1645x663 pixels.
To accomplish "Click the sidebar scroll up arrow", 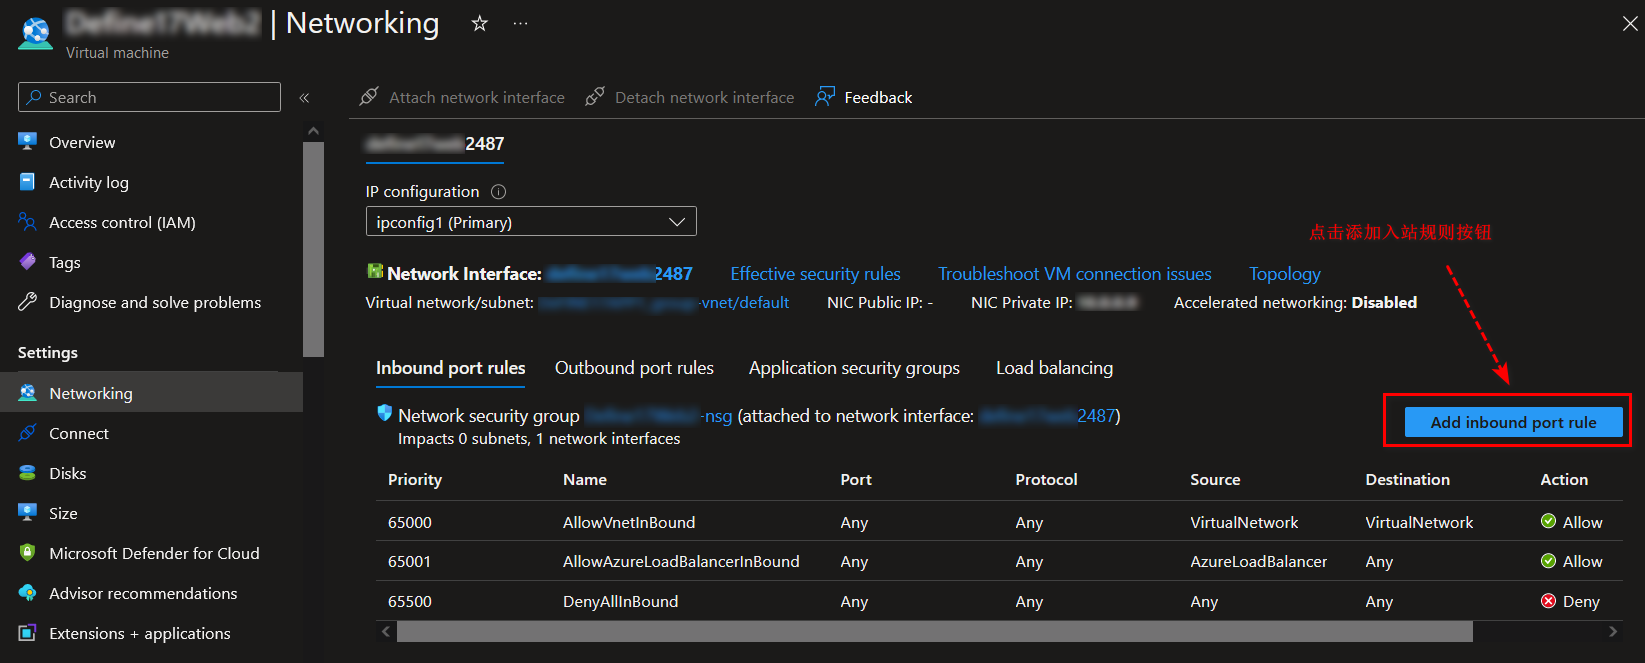I will coord(313,131).
